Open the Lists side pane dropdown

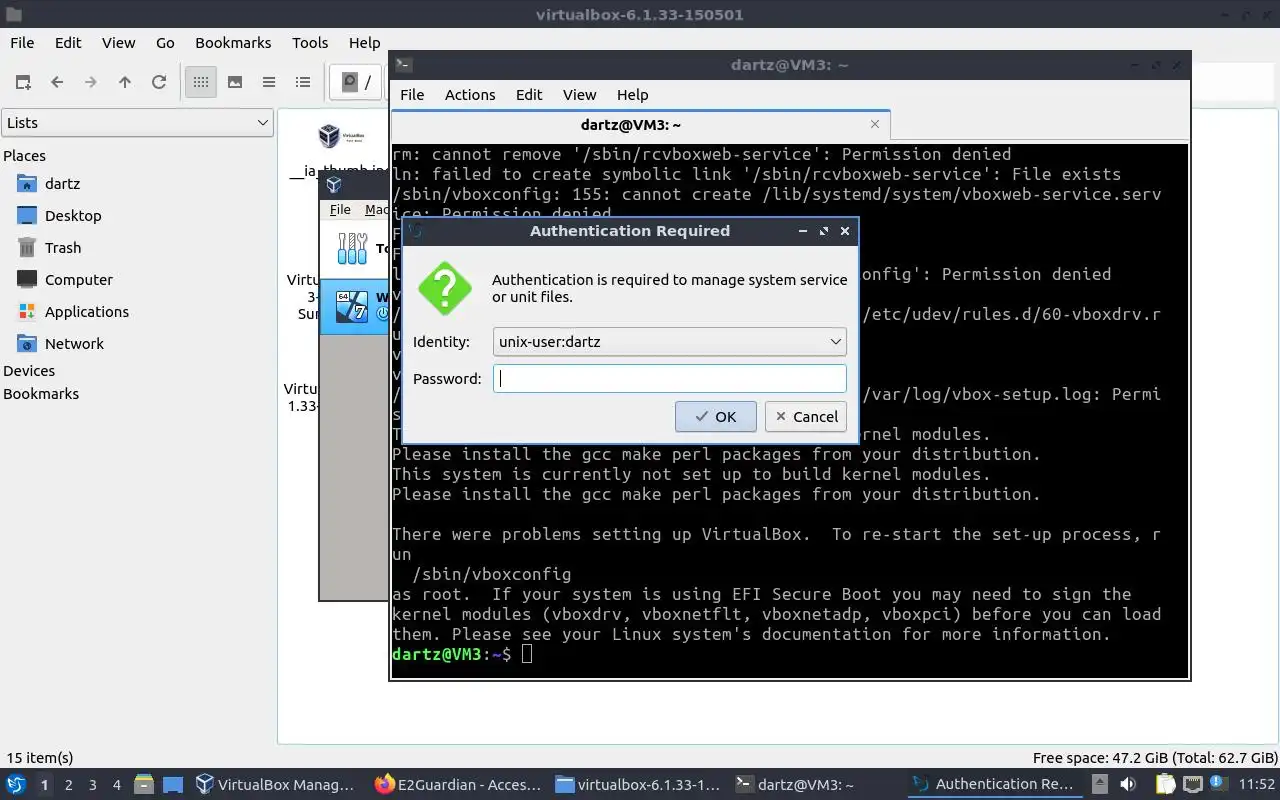(x=138, y=122)
